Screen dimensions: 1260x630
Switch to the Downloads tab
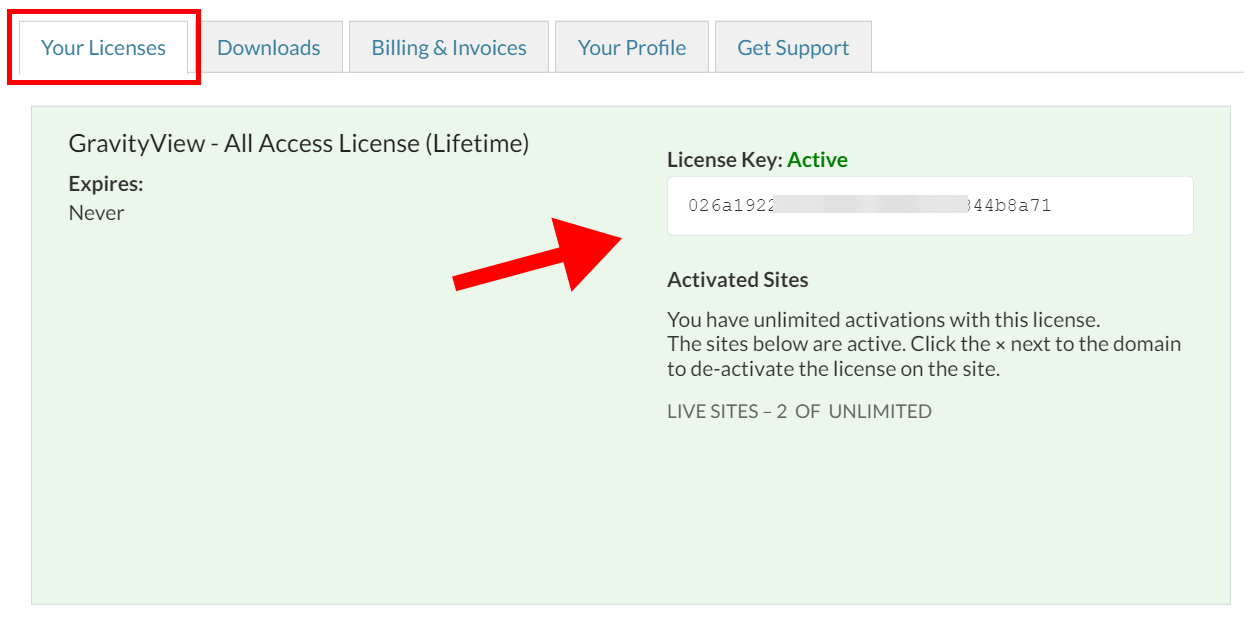pos(269,47)
